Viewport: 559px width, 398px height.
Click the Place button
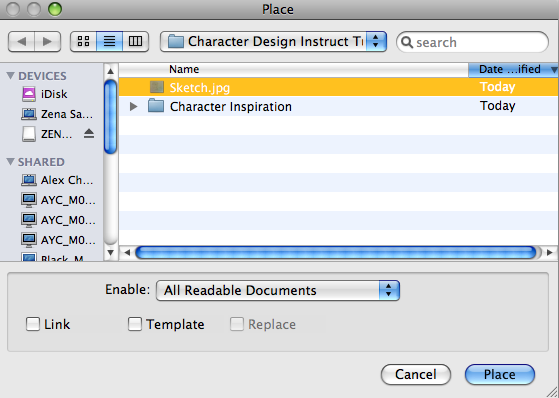500,374
